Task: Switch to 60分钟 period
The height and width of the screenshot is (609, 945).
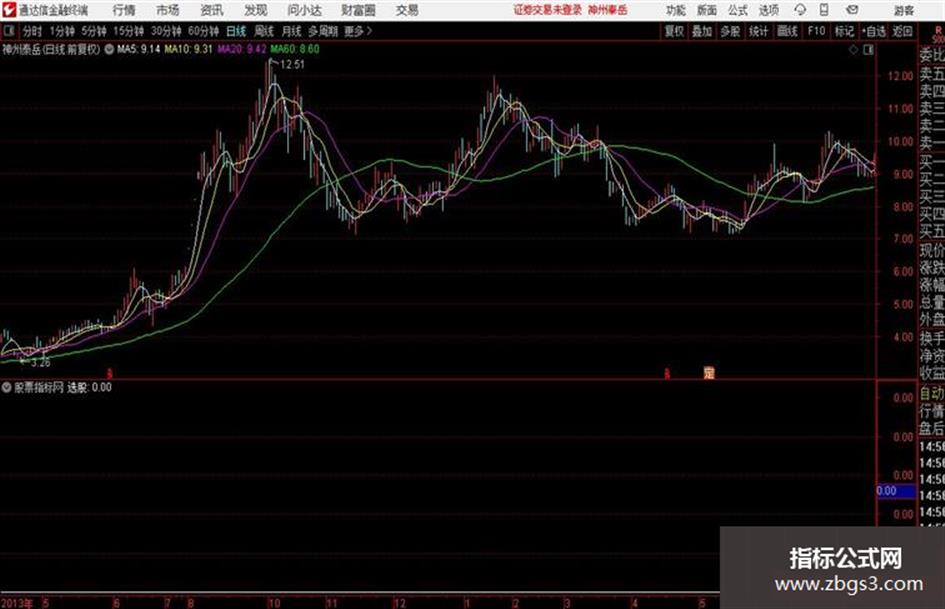Action: [203, 31]
